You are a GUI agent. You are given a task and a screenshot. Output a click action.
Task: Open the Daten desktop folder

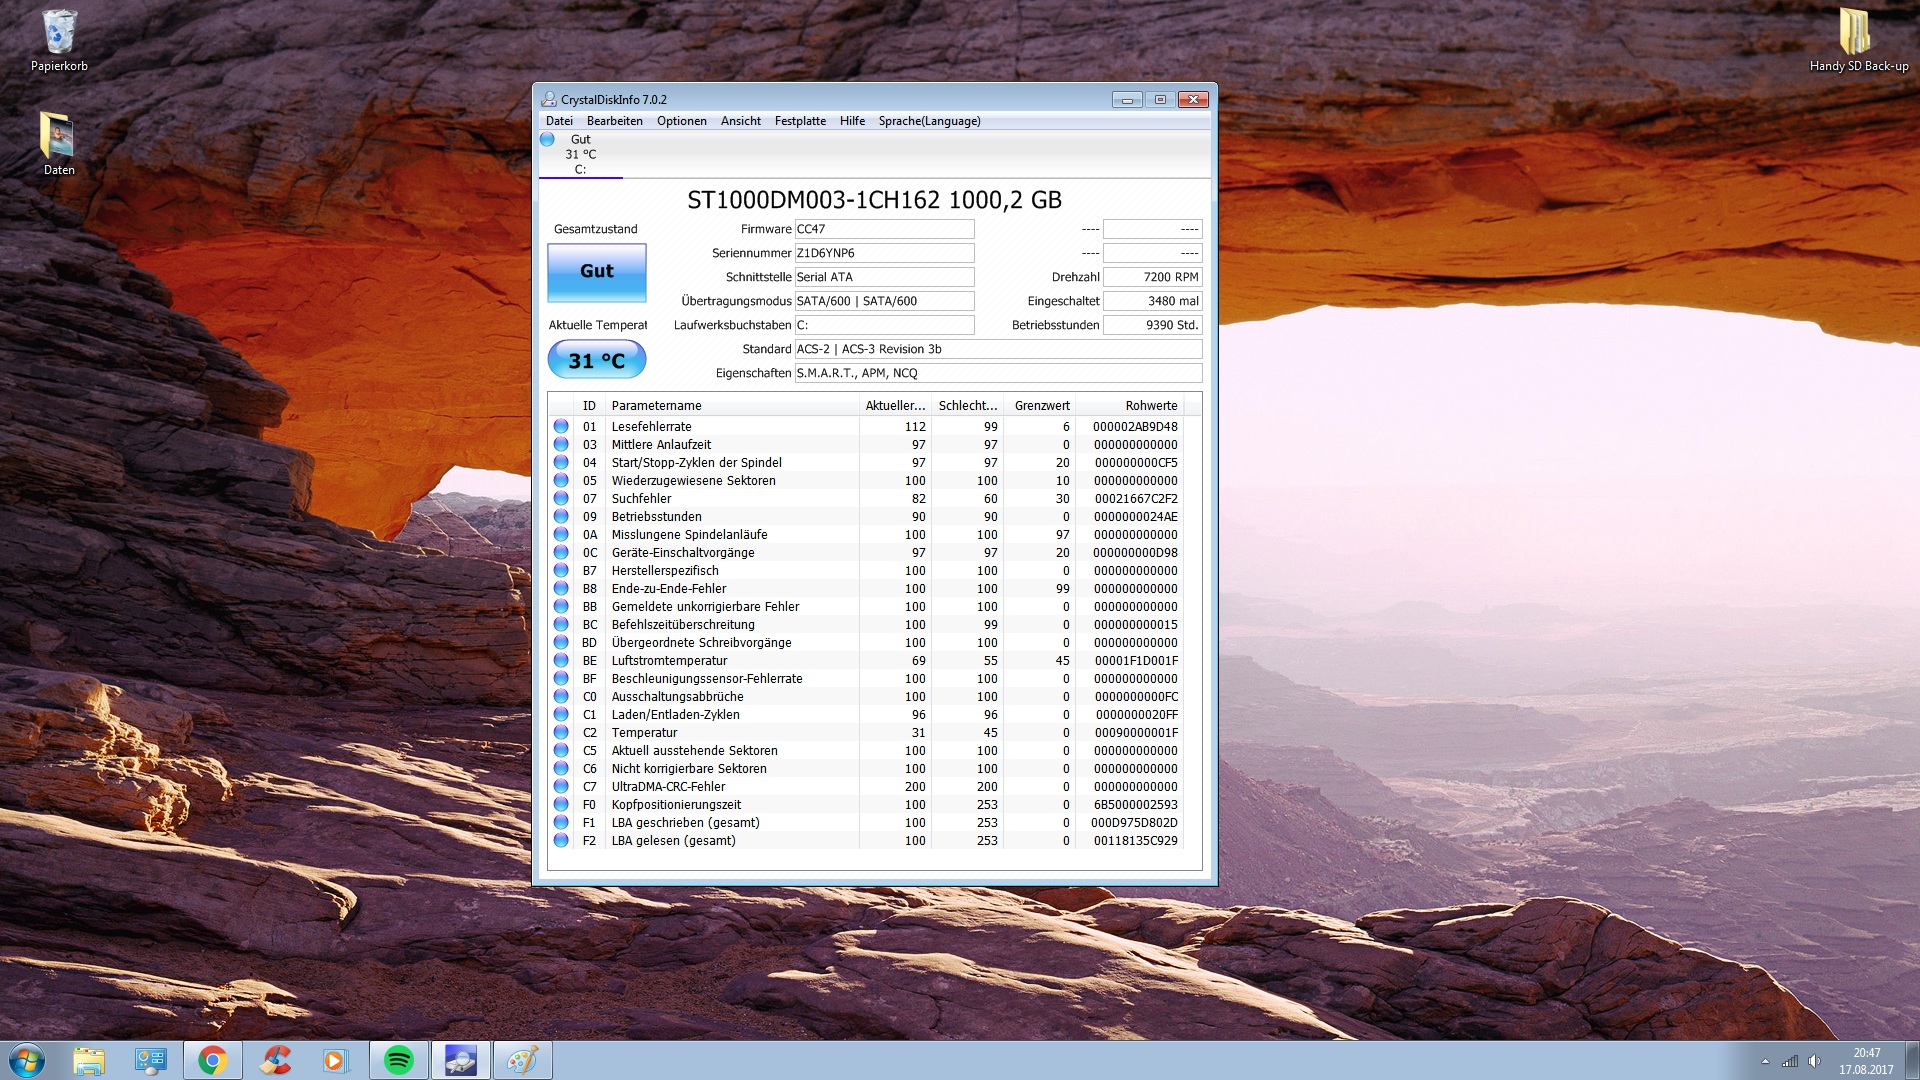(x=58, y=140)
